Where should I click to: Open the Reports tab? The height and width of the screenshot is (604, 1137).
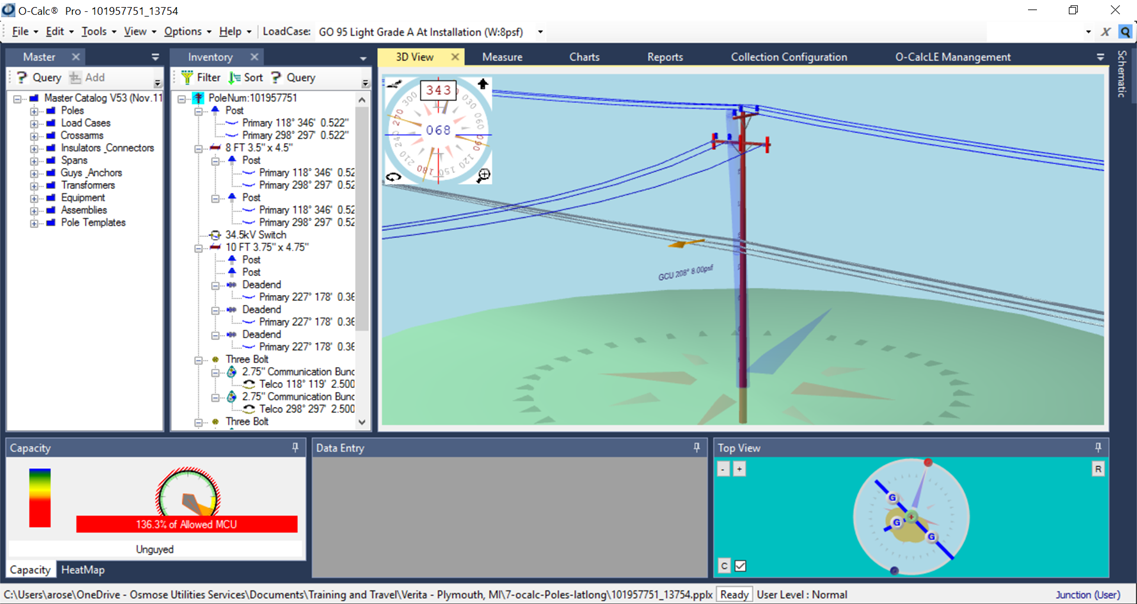664,57
